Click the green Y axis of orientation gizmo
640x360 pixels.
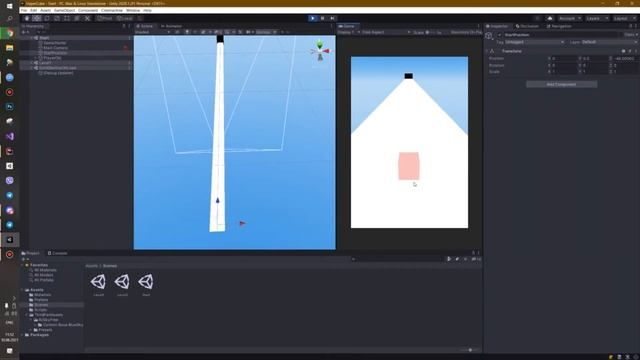[x=320, y=44]
